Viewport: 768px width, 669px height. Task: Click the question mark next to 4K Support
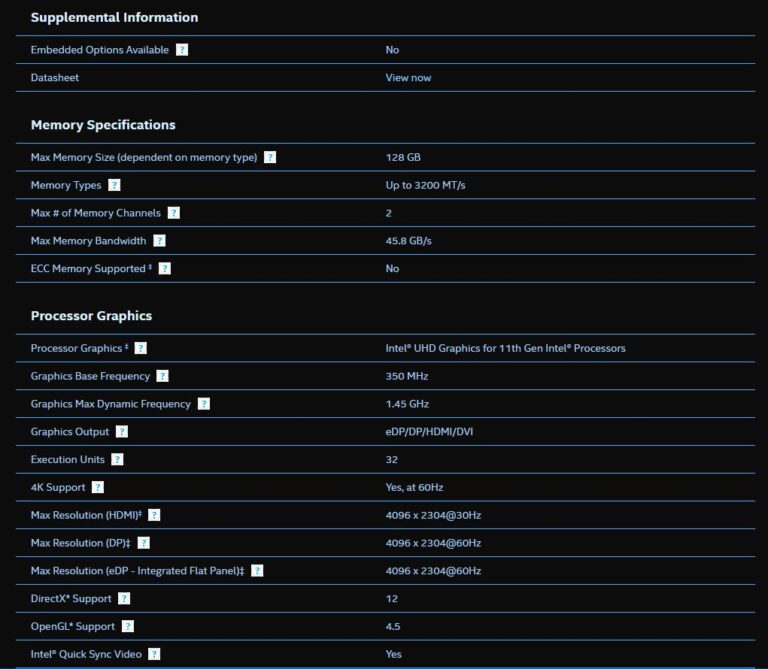[97, 487]
